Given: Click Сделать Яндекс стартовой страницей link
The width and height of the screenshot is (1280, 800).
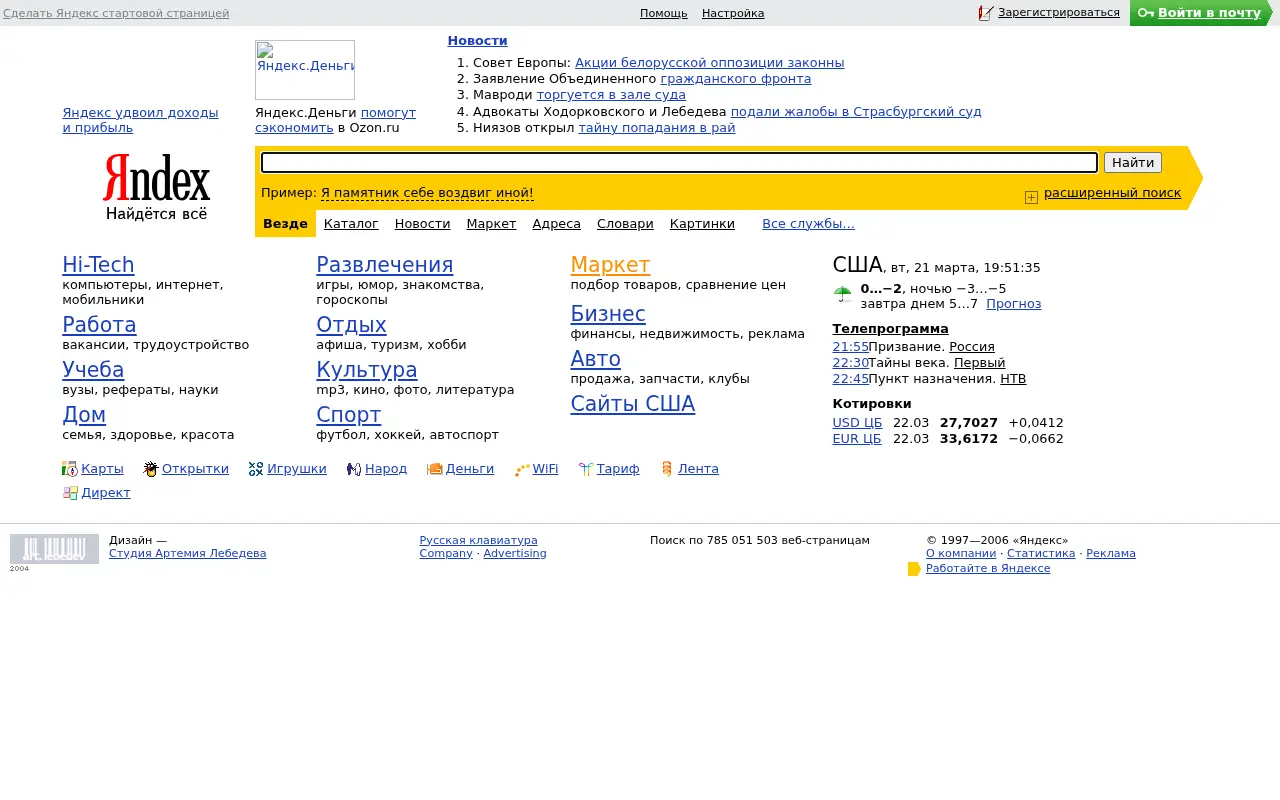Looking at the screenshot, I should click(x=116, y=13).
